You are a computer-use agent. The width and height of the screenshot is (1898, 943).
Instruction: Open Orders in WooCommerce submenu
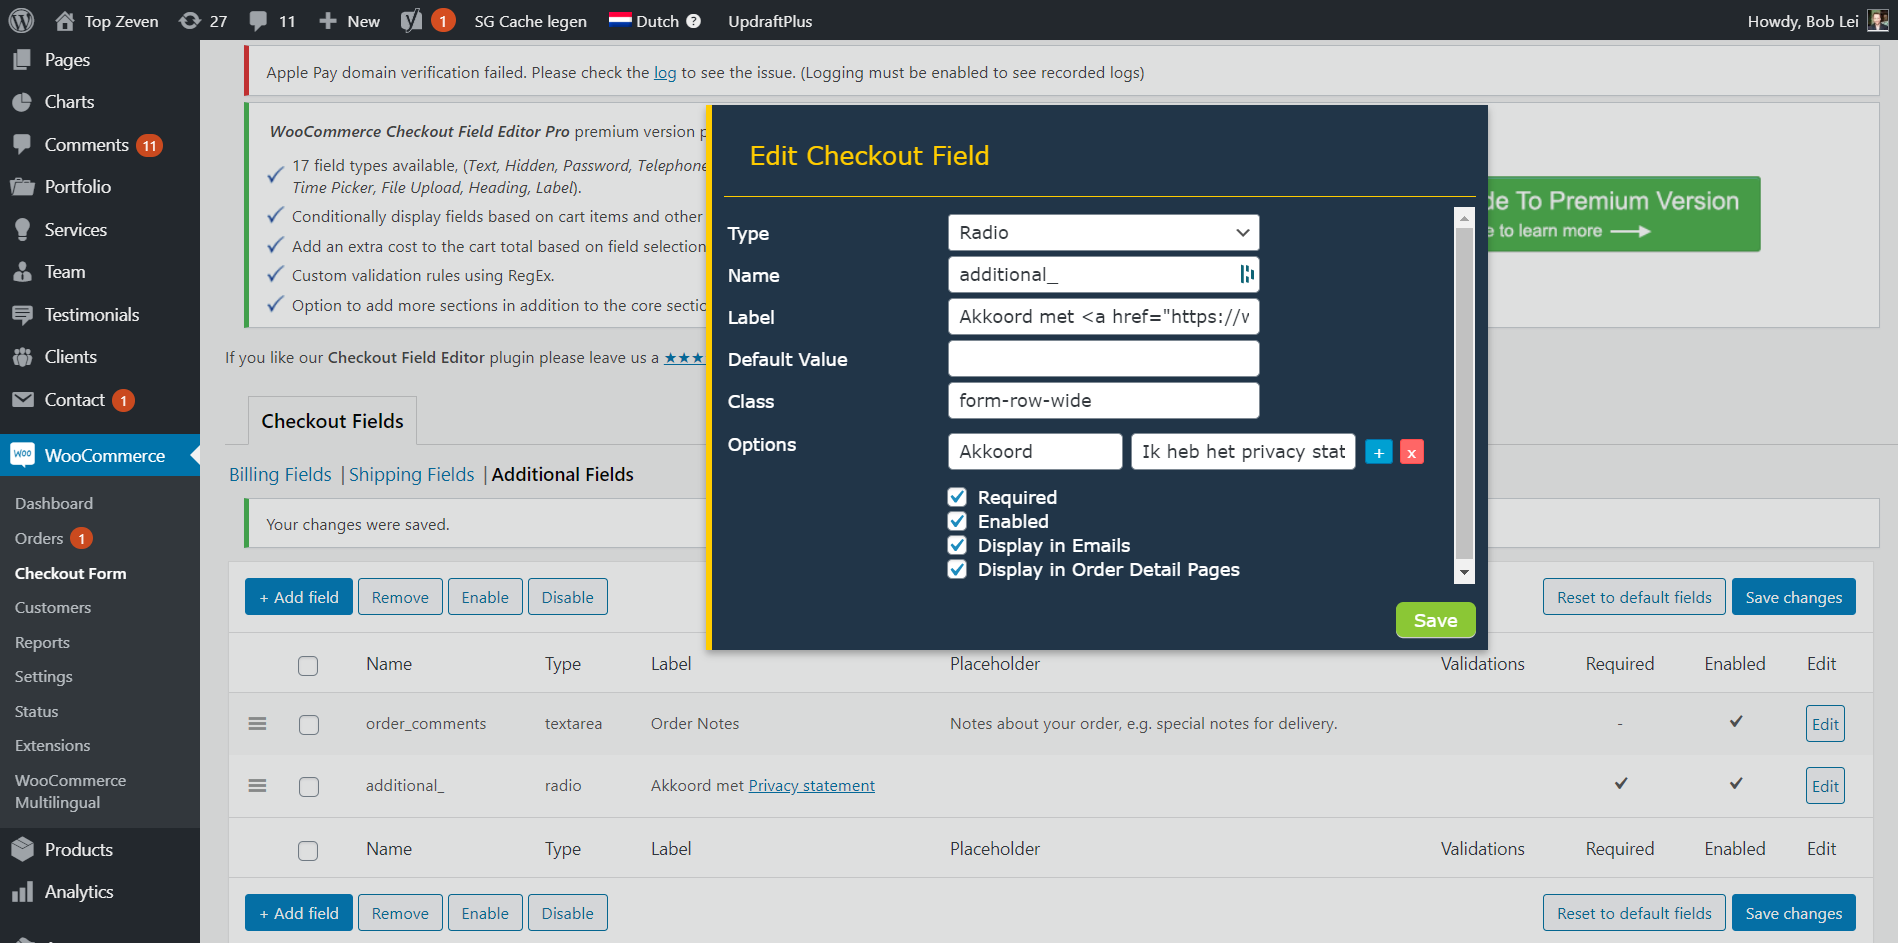coord(39,538)
